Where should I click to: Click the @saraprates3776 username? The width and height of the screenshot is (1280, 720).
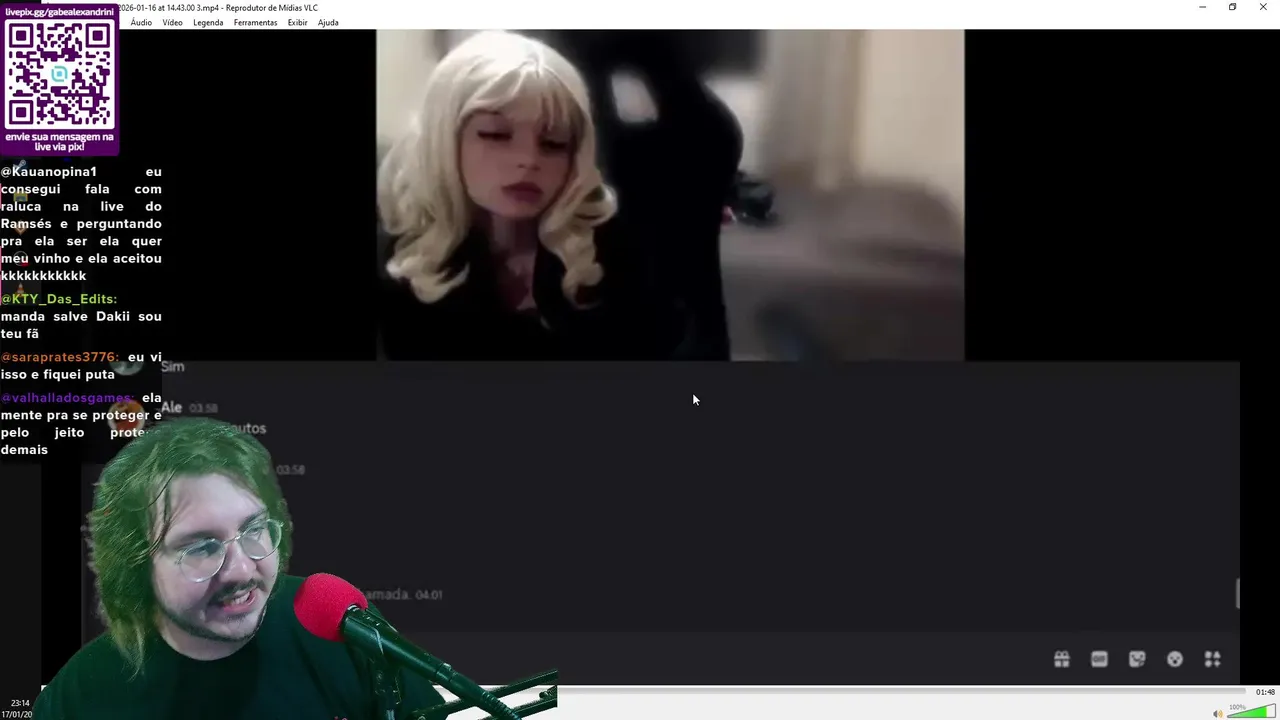(60, 357)
